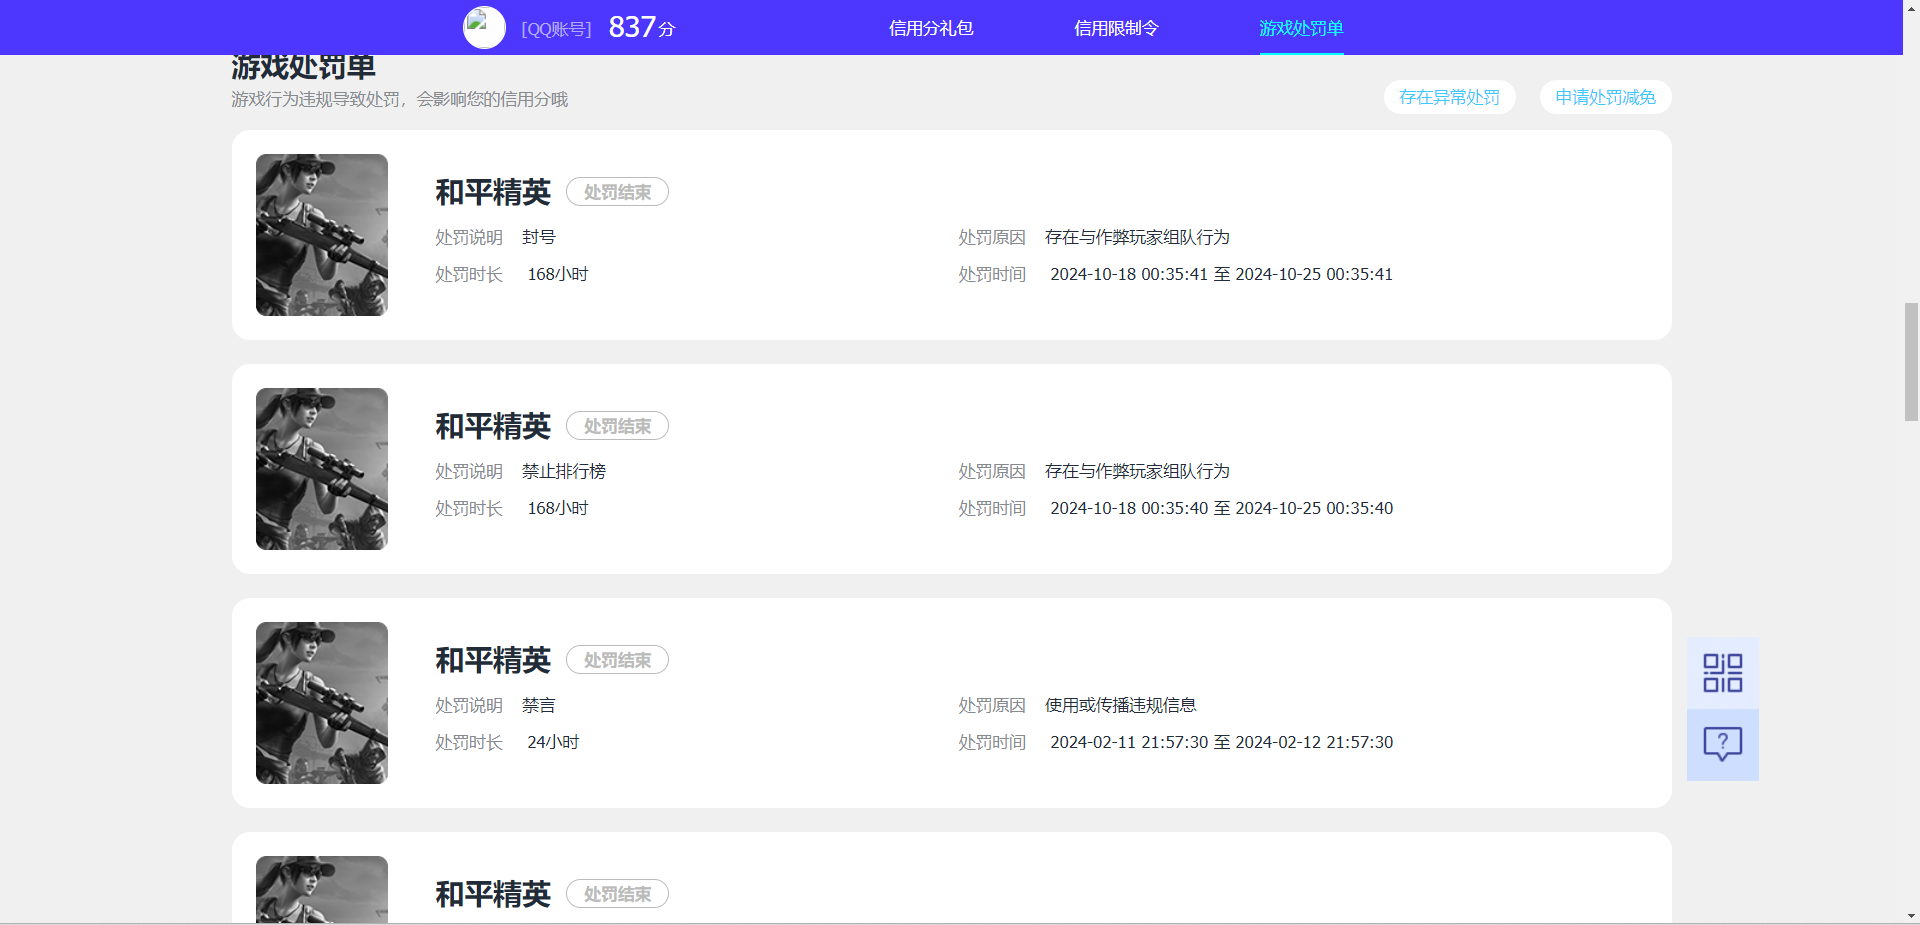This screenshot has width=1920, height=925.
Task: Click time range ending 2024-02-12 21:57:30
Action: (1221, 742)
